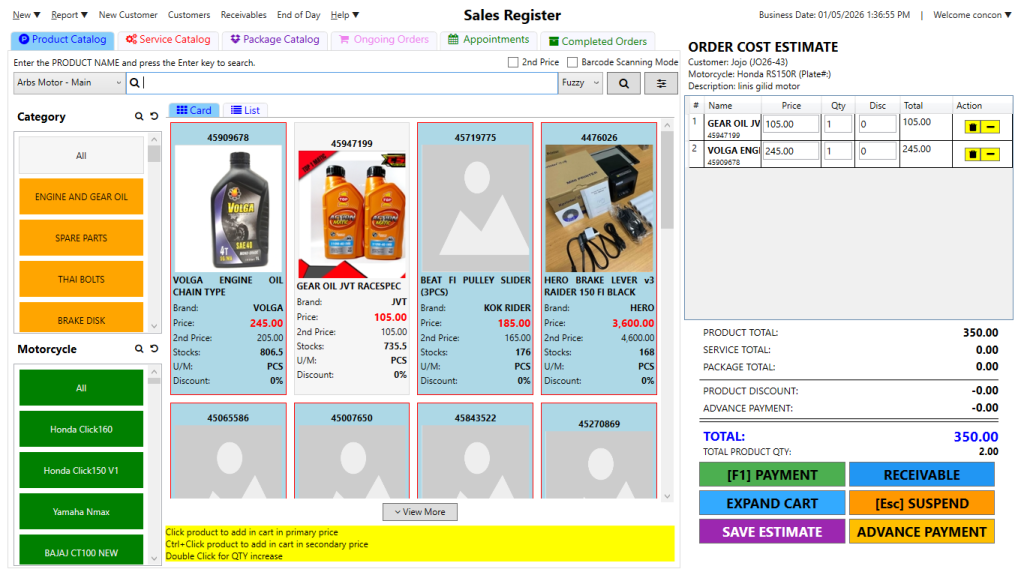Open the Completed Orders tab
Image resolution: width=1024 pixels, height=575 pixels.
[597, 41]
